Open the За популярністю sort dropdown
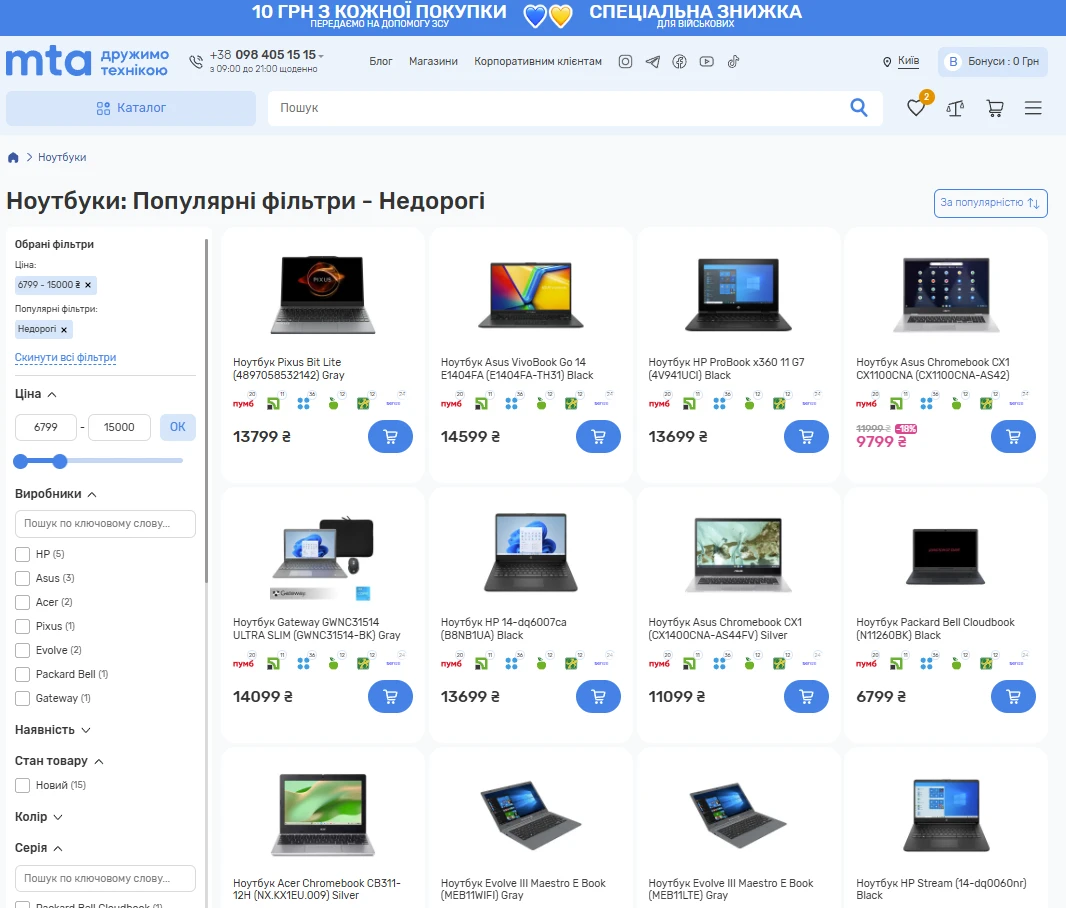Viewport: 1066px width, 908px height. click(991, 203)
